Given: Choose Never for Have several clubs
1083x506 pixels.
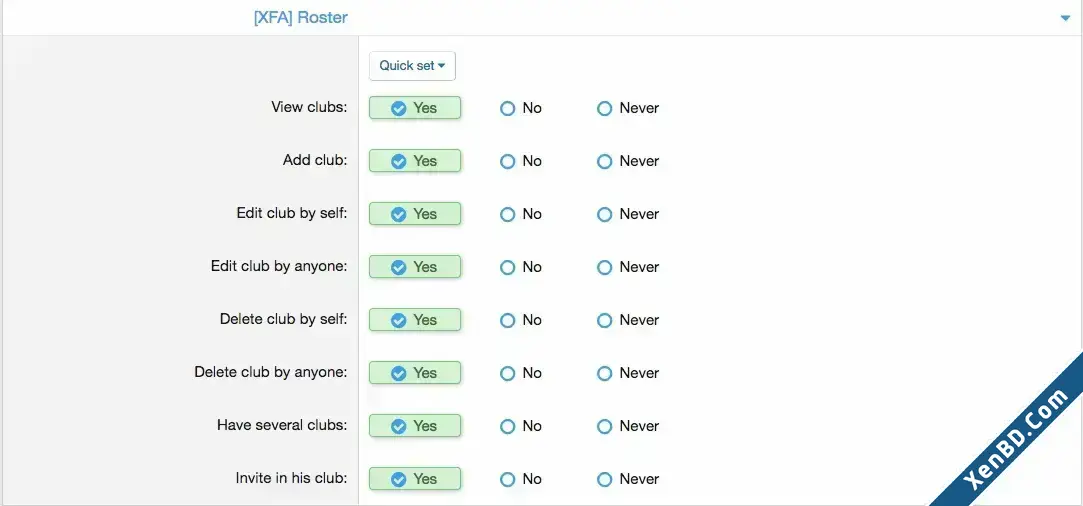Looking at the screenshot, I should 628,427.
